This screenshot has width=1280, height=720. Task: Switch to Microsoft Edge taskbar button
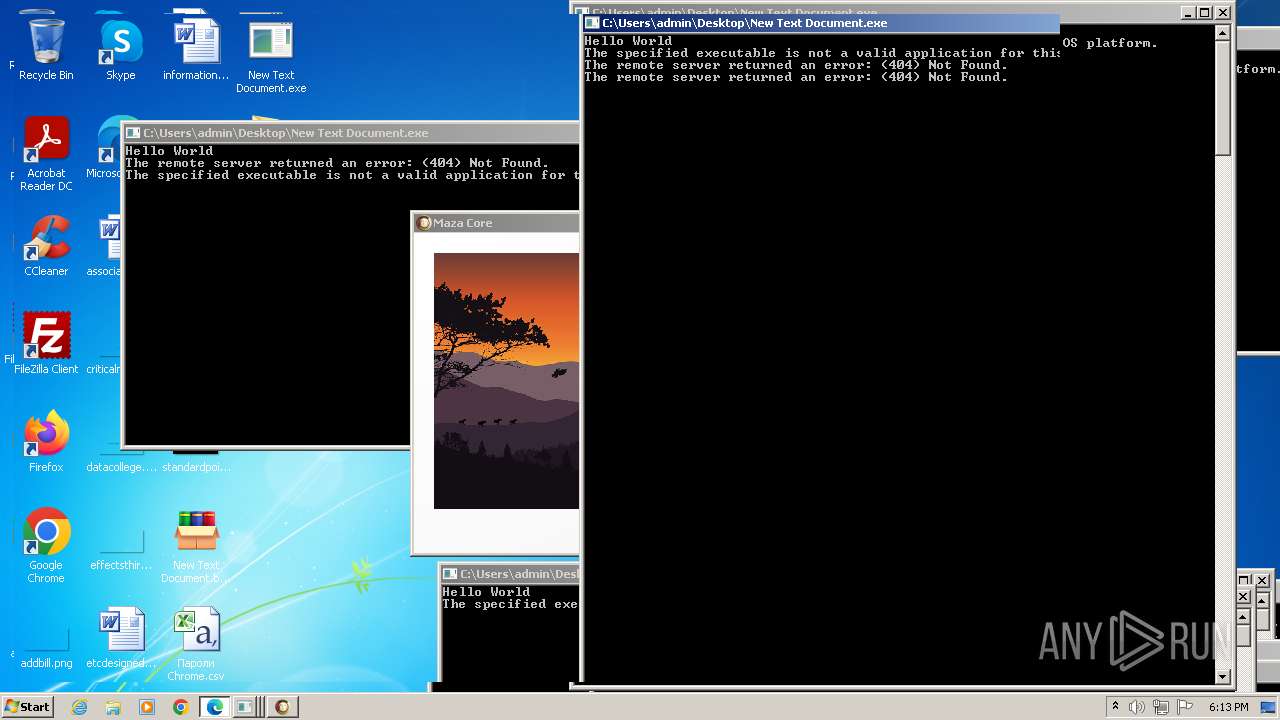(214, 707)
